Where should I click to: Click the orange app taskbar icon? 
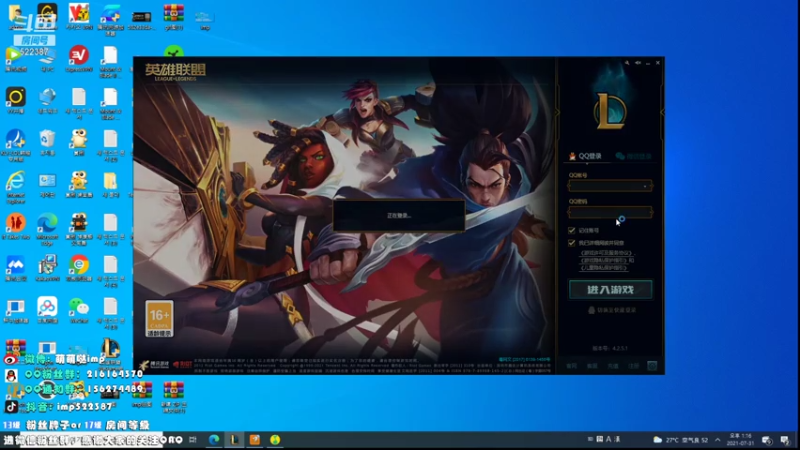(255, 439)
